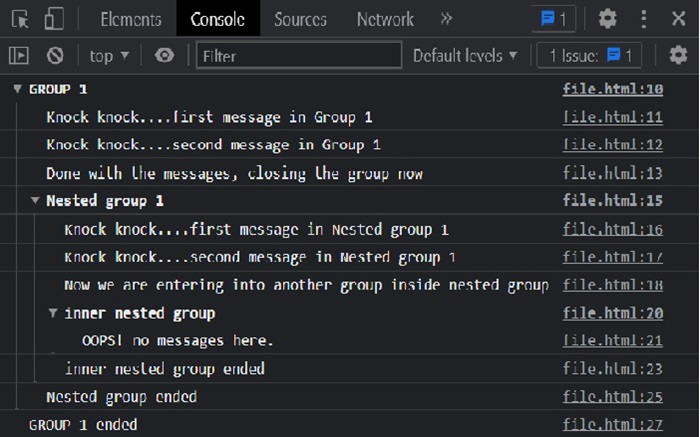Image resolution: width=700 pixels, height=437 pixels.
Task: Open the Sources tab
Action: (x=300, y=20)
